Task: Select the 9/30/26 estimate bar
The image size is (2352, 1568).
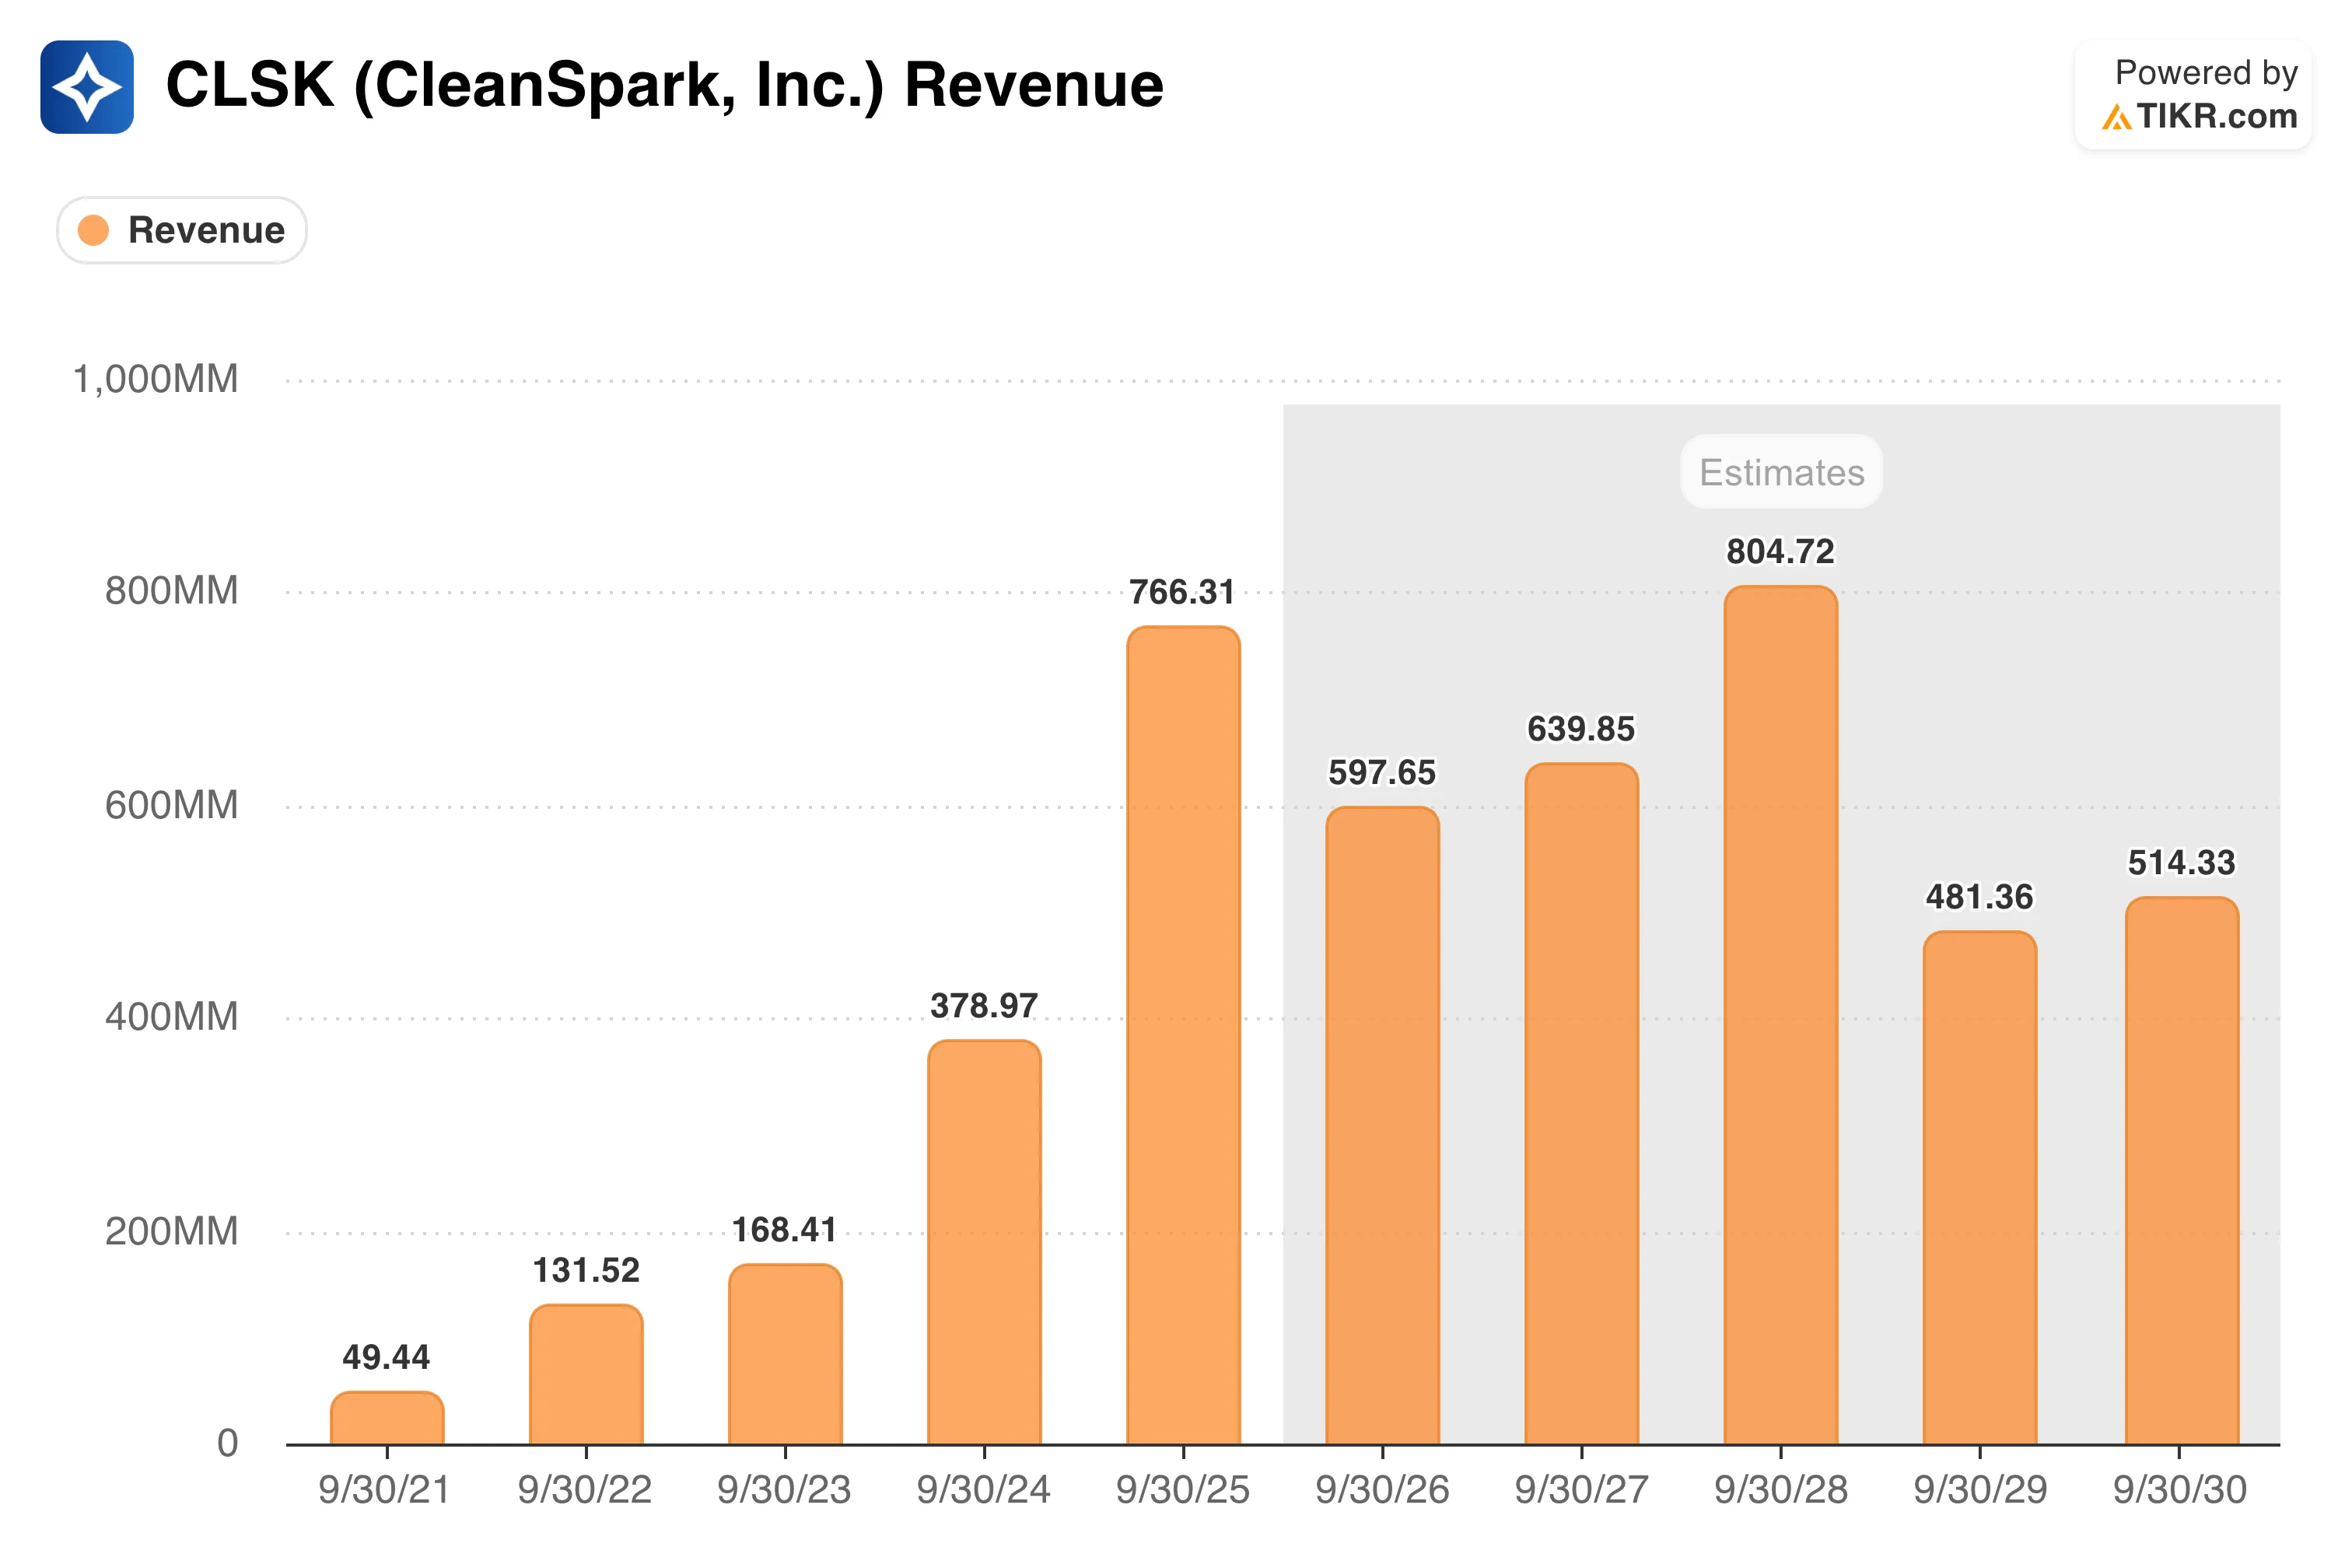Action: coord(1382,1126)
